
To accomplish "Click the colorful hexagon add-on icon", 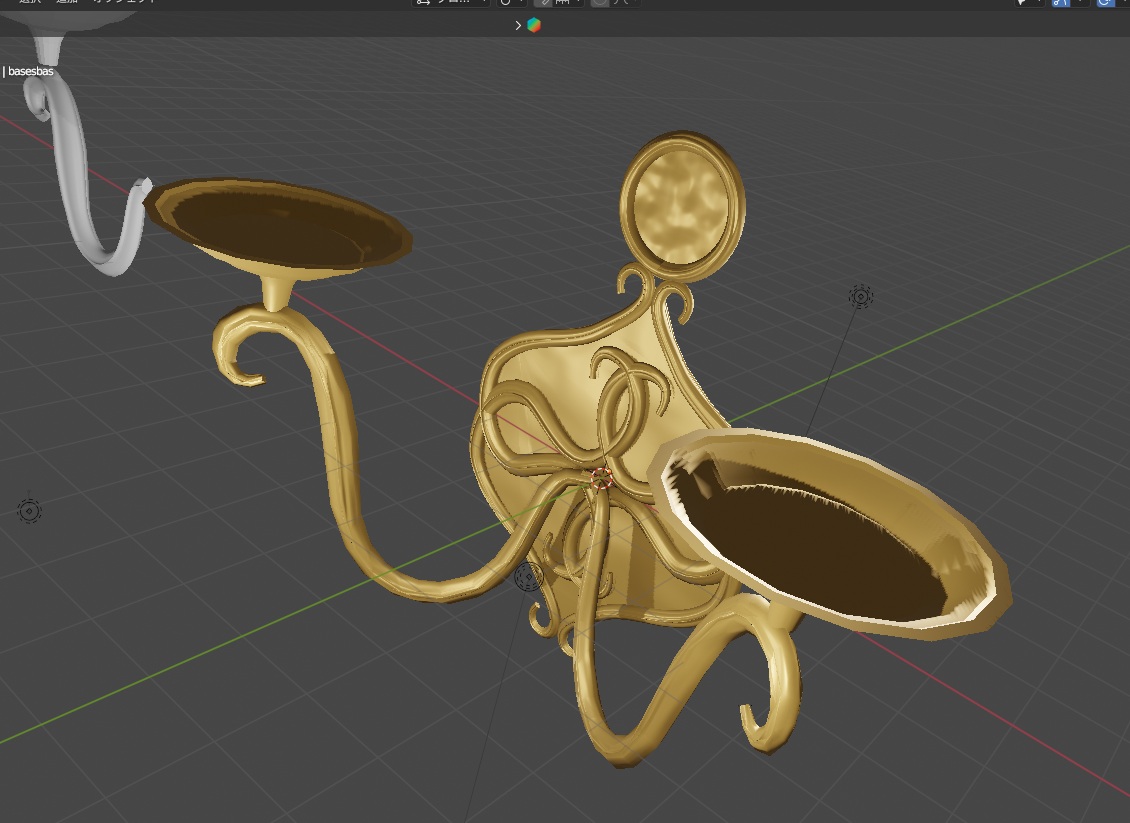I will tap(534, 25).
